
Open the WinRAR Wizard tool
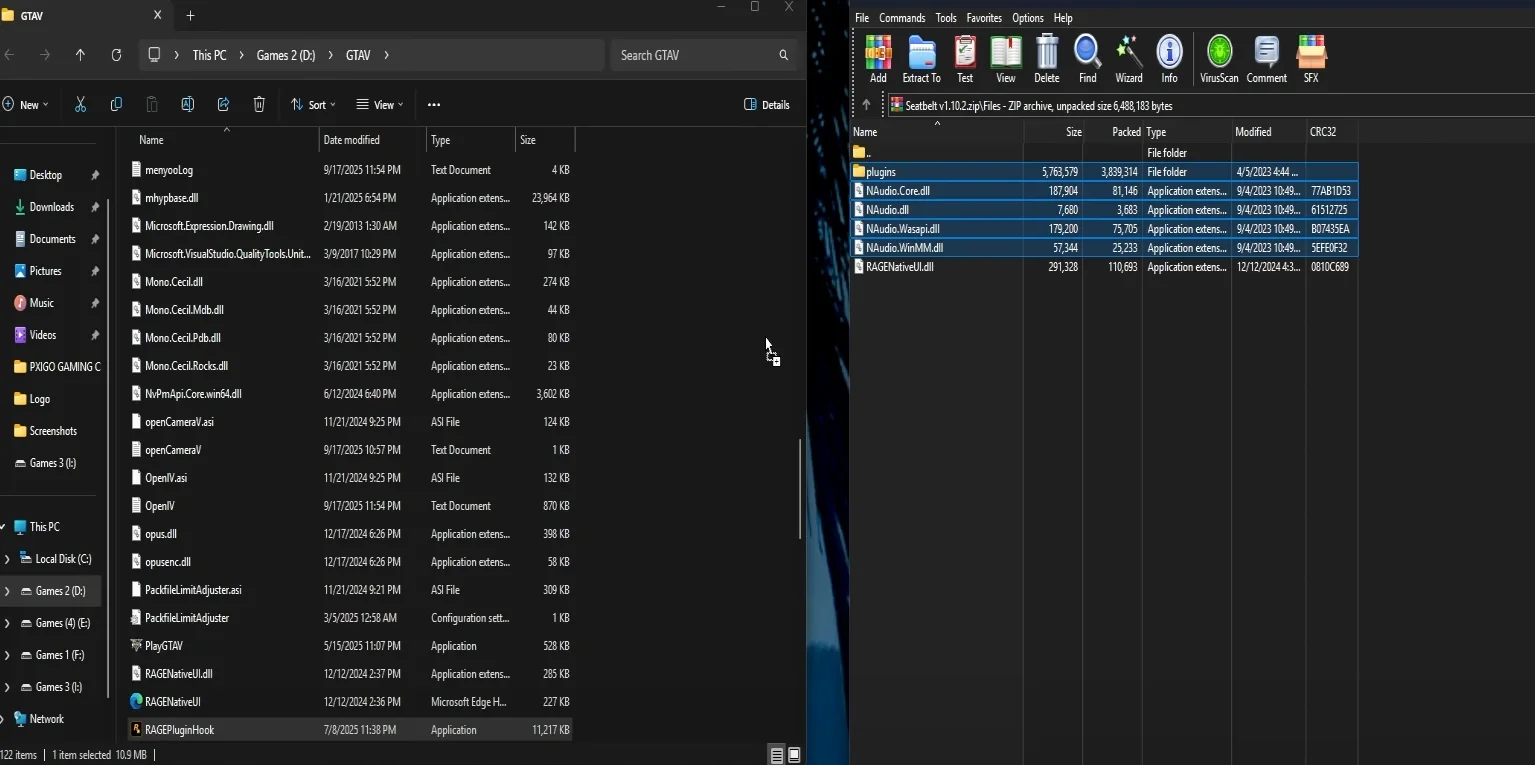[1128, 59]
